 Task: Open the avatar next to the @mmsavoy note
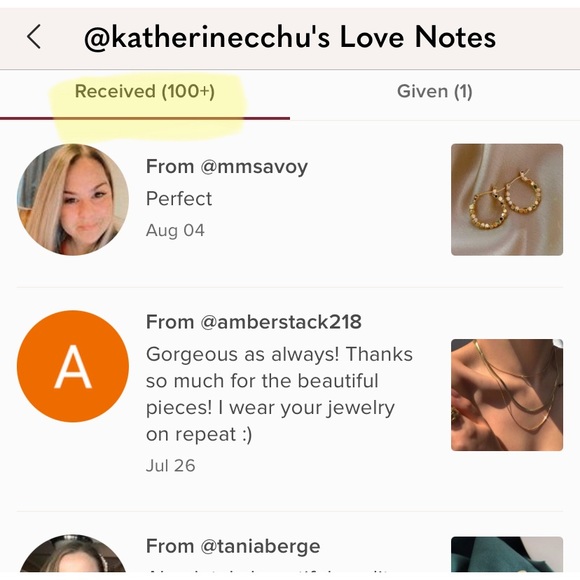(73, 199)
